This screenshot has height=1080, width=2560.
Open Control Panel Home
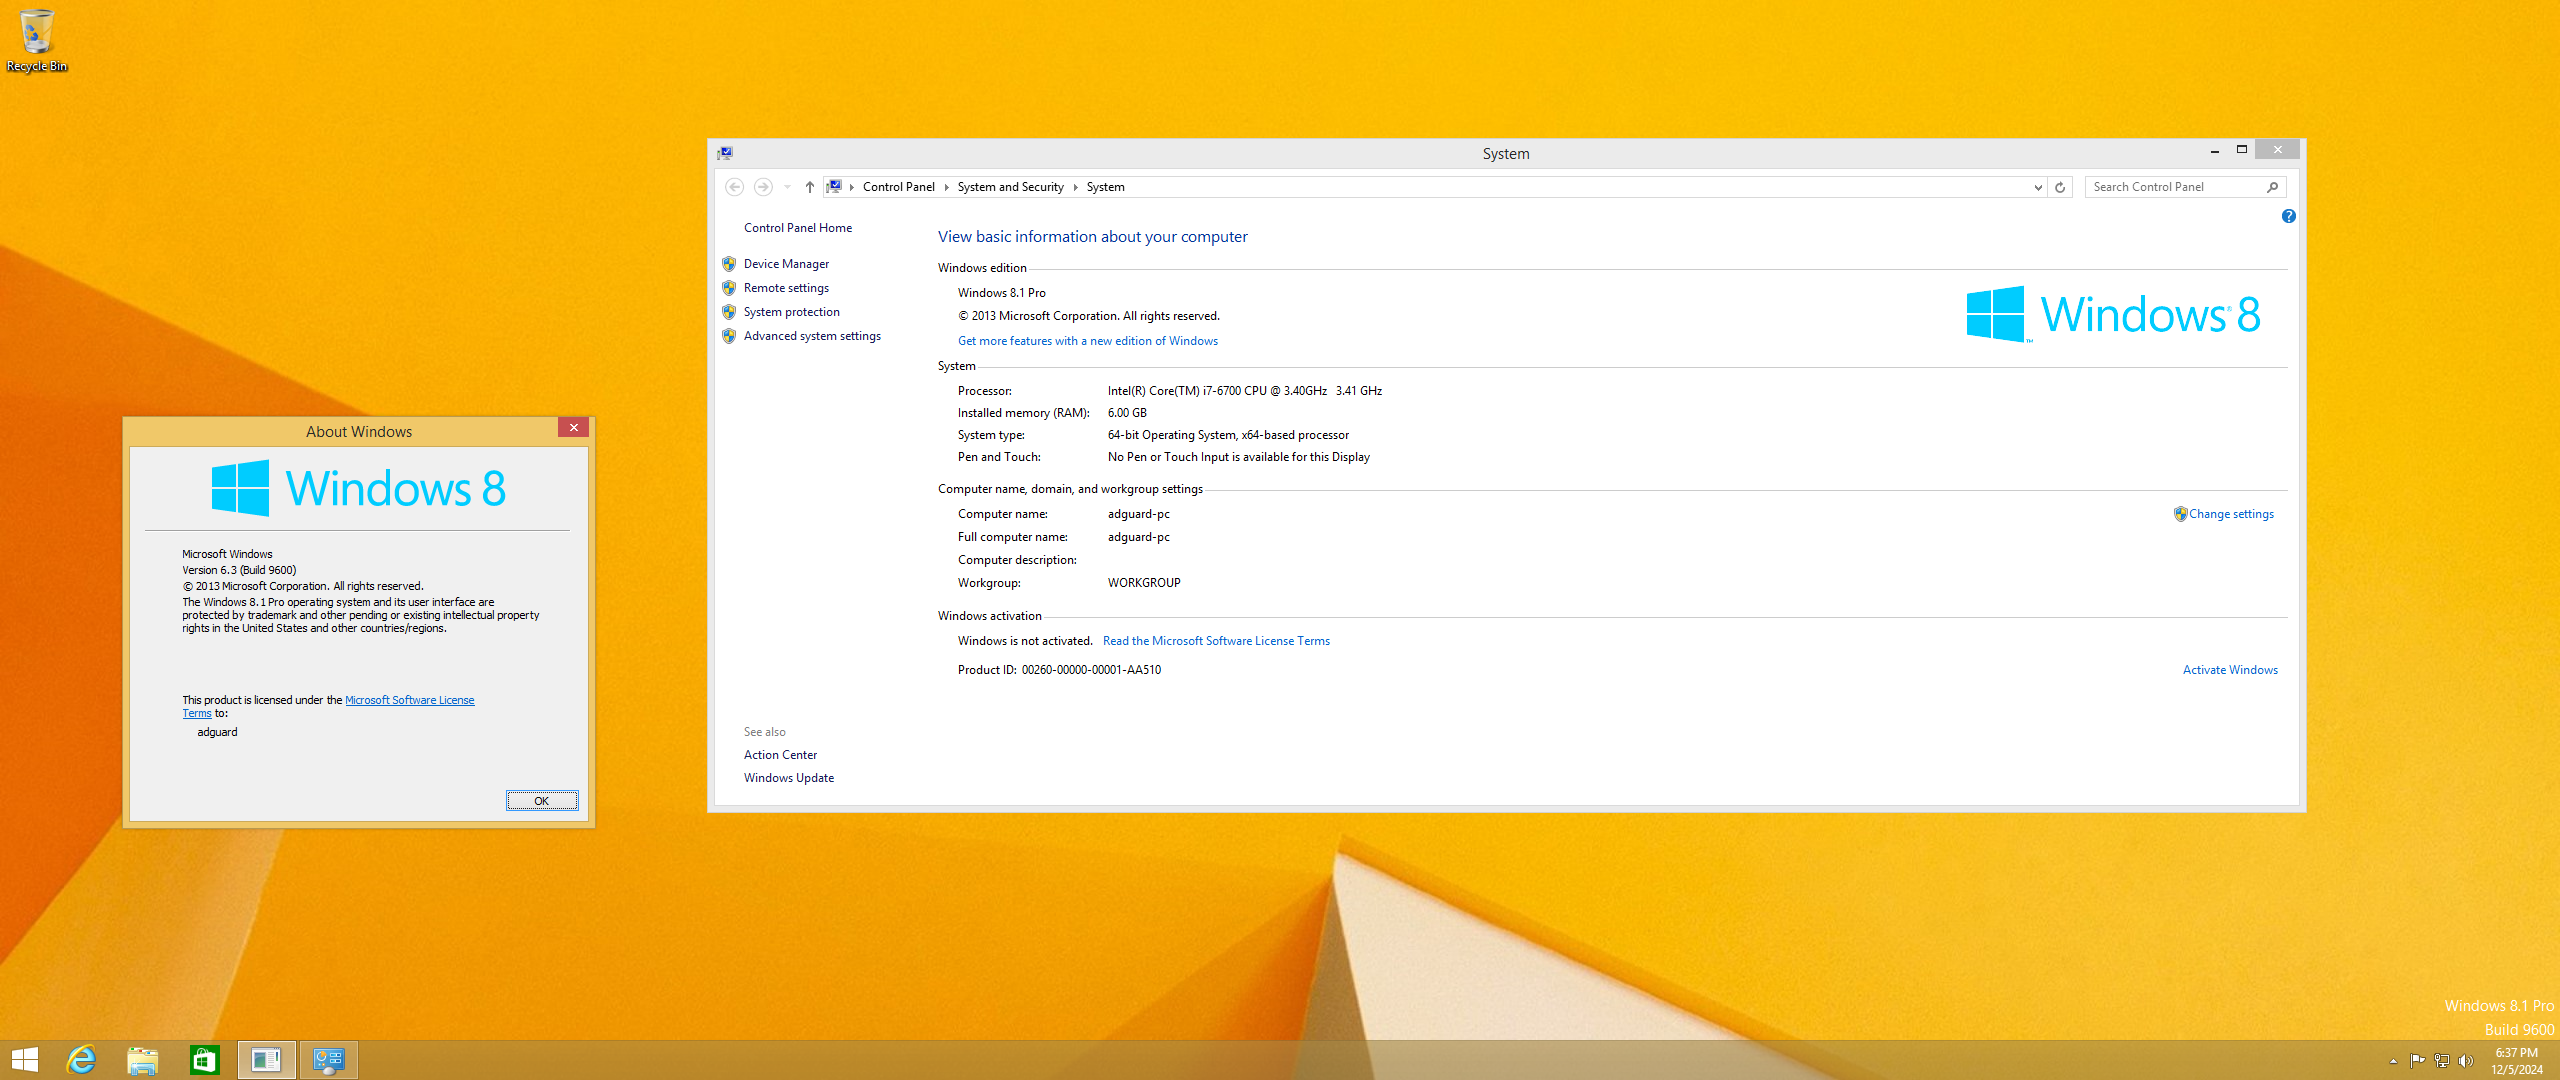pos(797,228)
